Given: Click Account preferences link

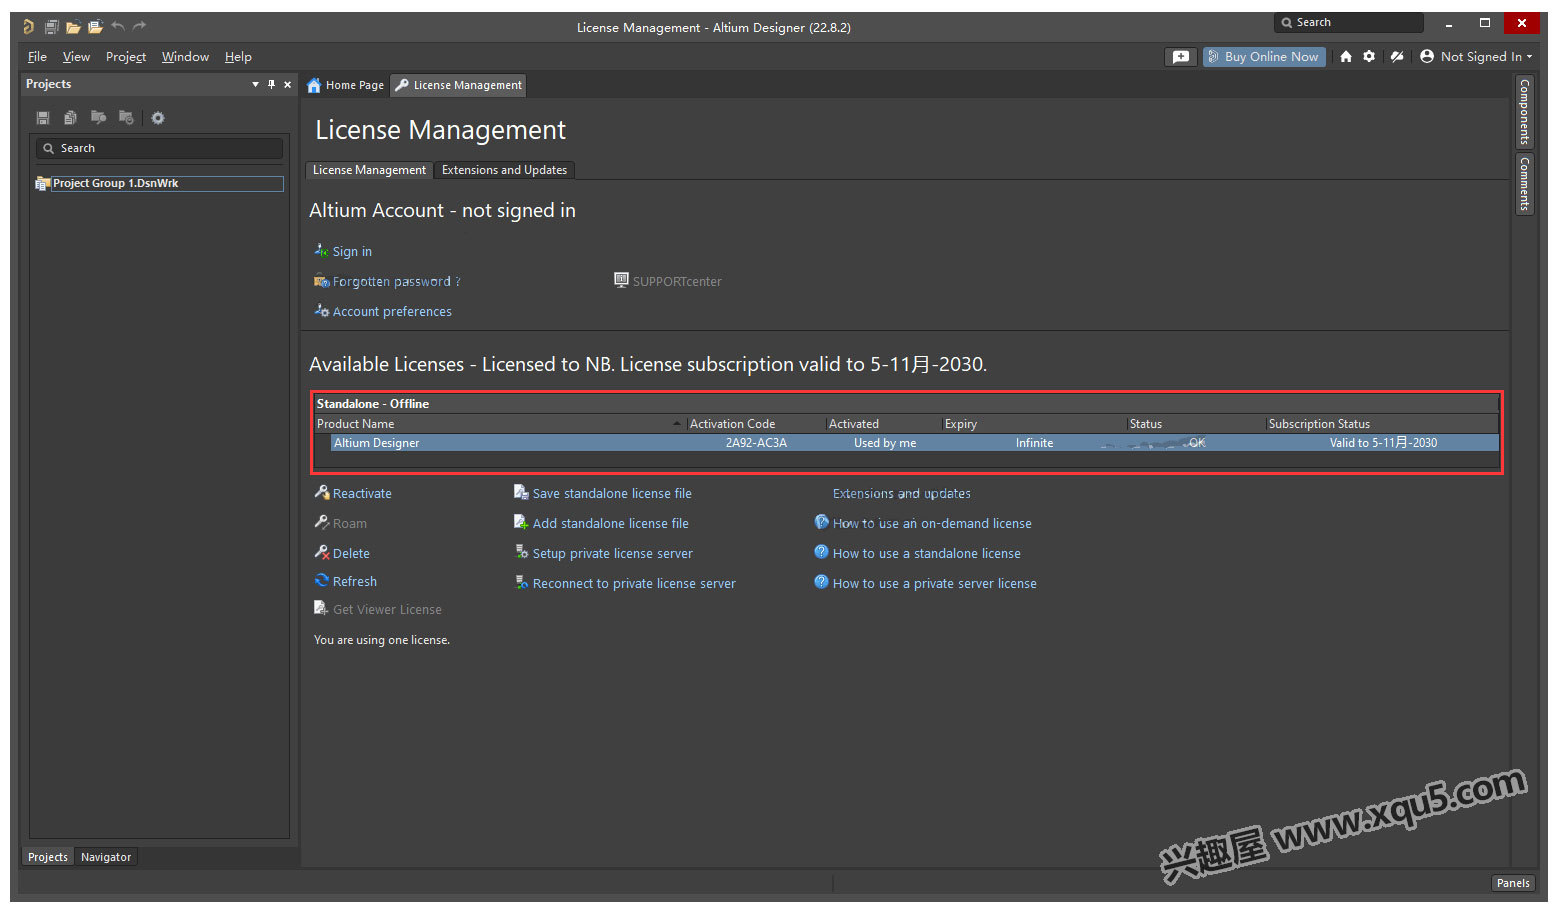Looking at the screenshot, I should 392,311.
